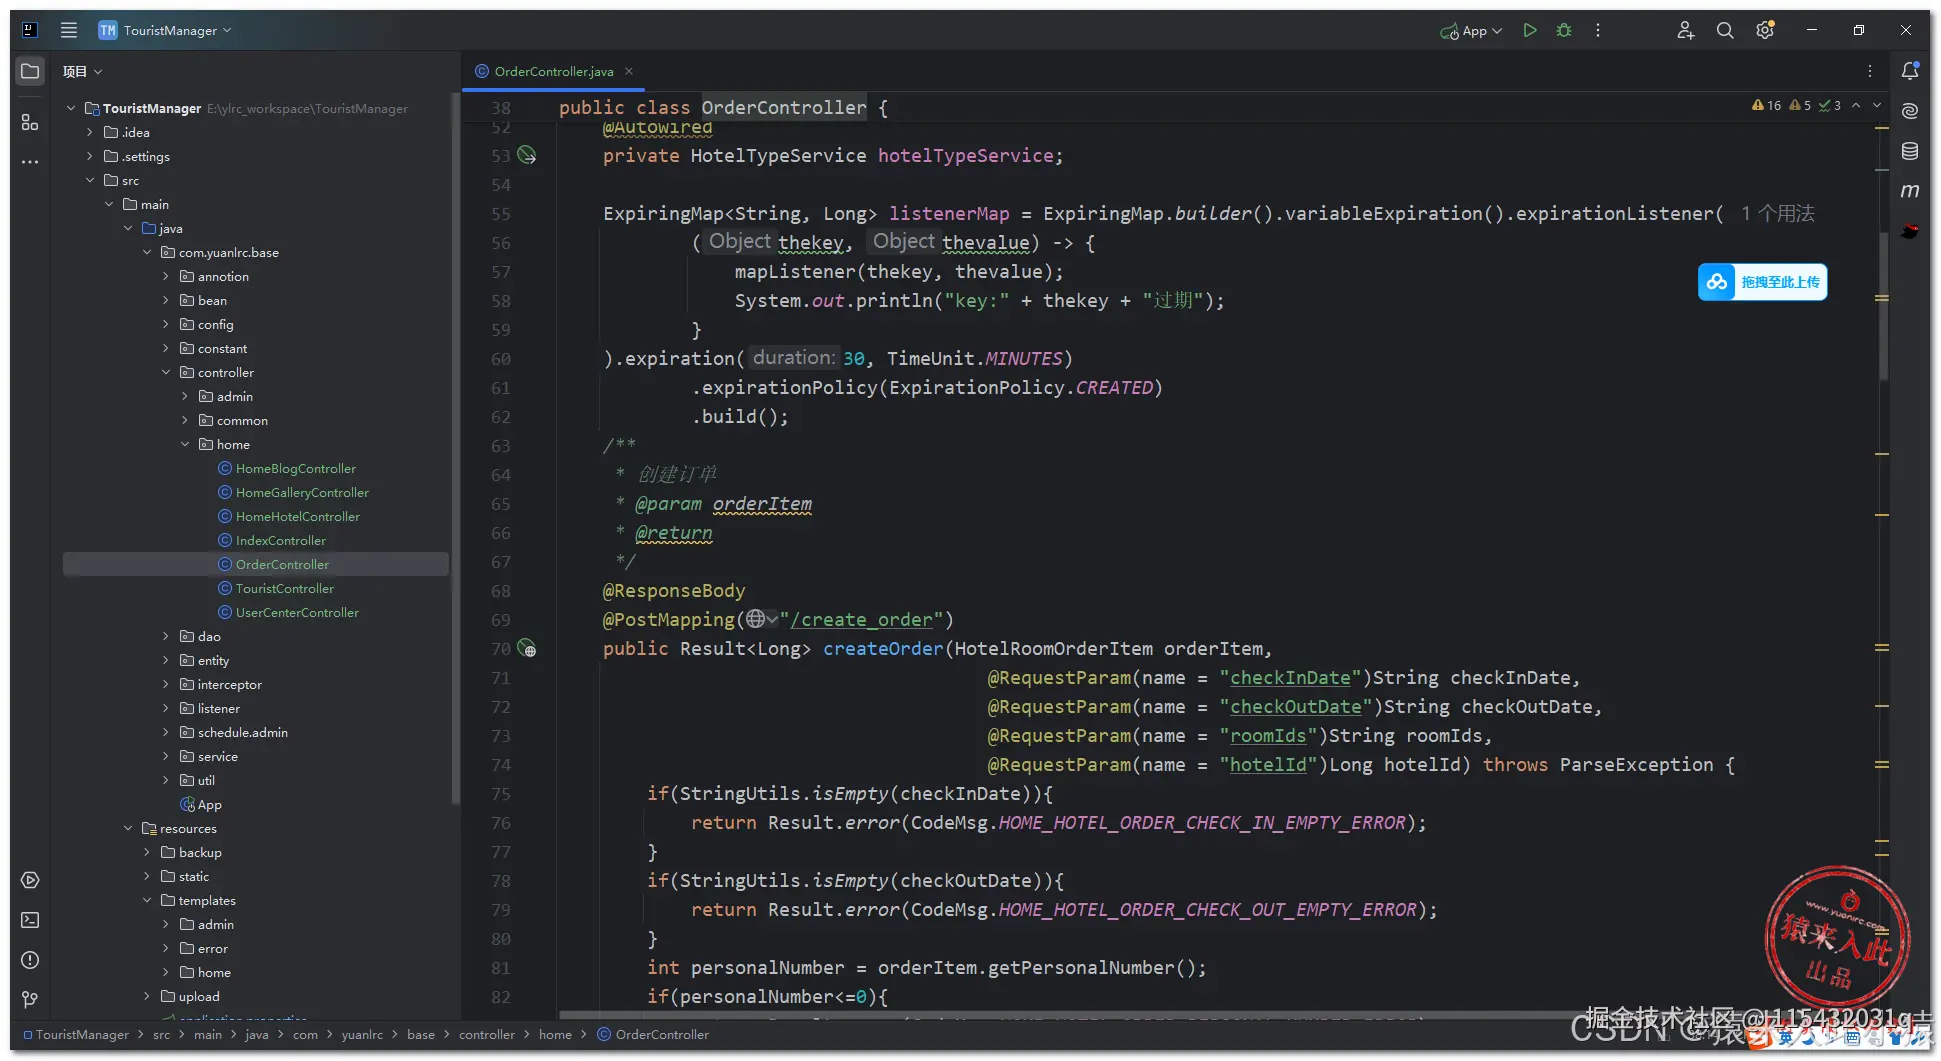The image size is (1941, 1061).
Task: Debug the App configuration
Action: click(1564, 30)
